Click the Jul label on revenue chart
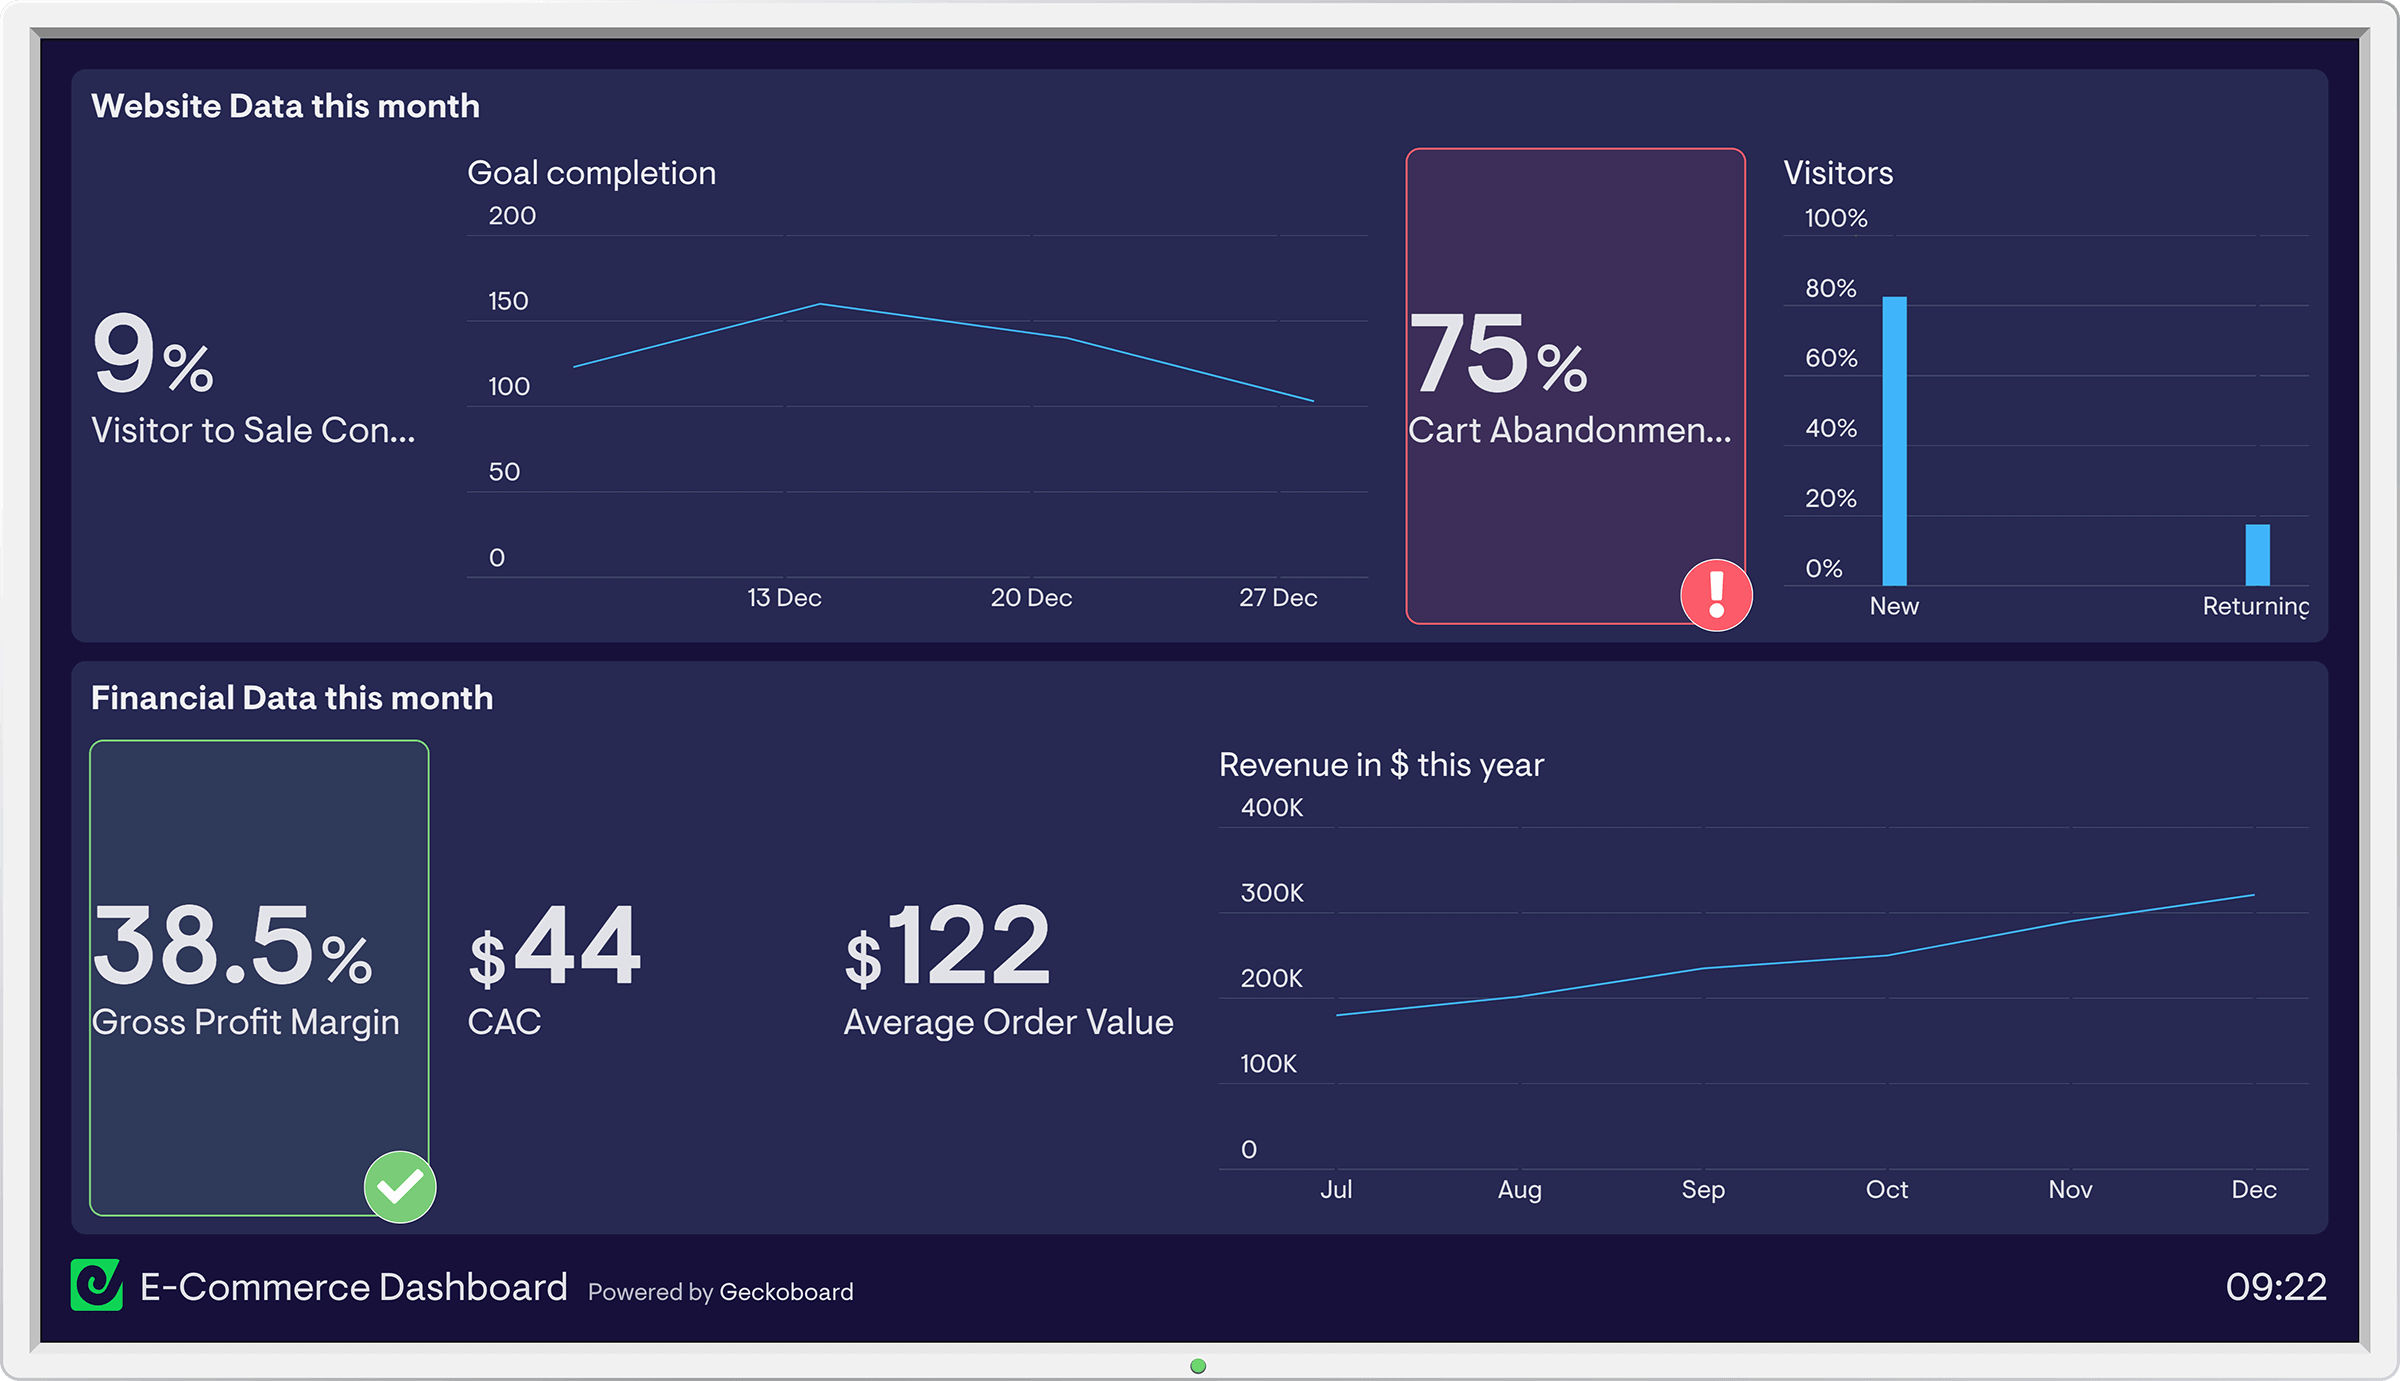 [1336, 1190]
